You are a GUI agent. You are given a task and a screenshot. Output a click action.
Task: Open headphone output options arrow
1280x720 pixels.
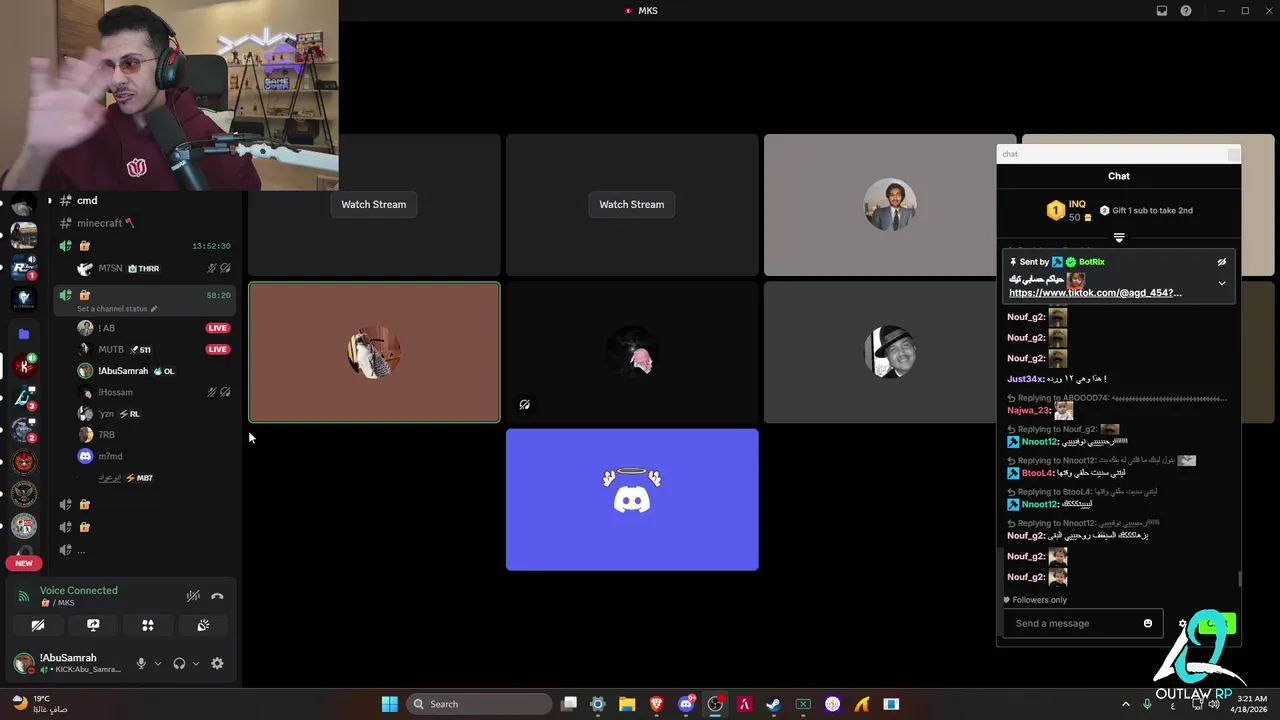tap(196, 663)
